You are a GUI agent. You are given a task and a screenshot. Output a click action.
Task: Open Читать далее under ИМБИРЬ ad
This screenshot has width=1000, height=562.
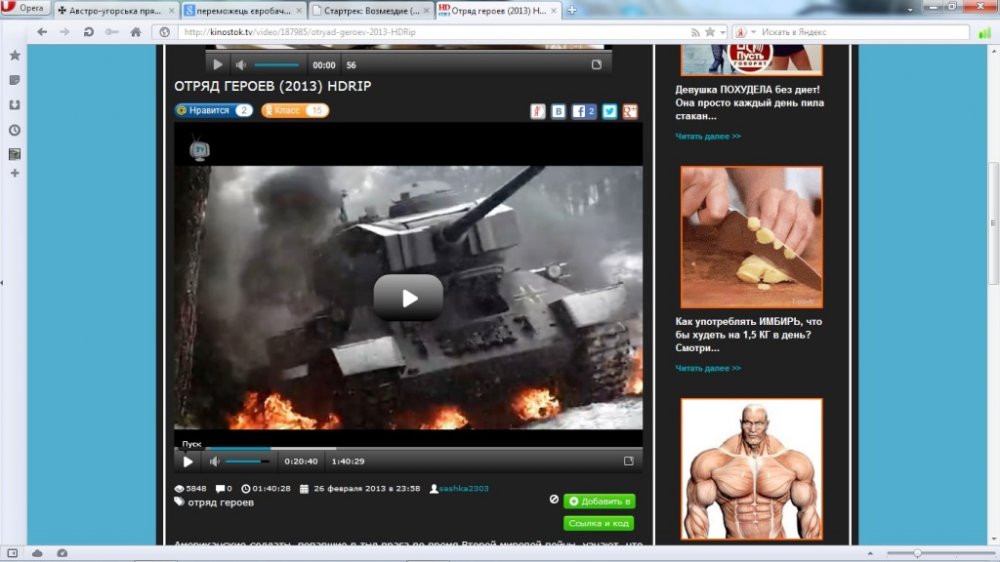tap(708, 368)
